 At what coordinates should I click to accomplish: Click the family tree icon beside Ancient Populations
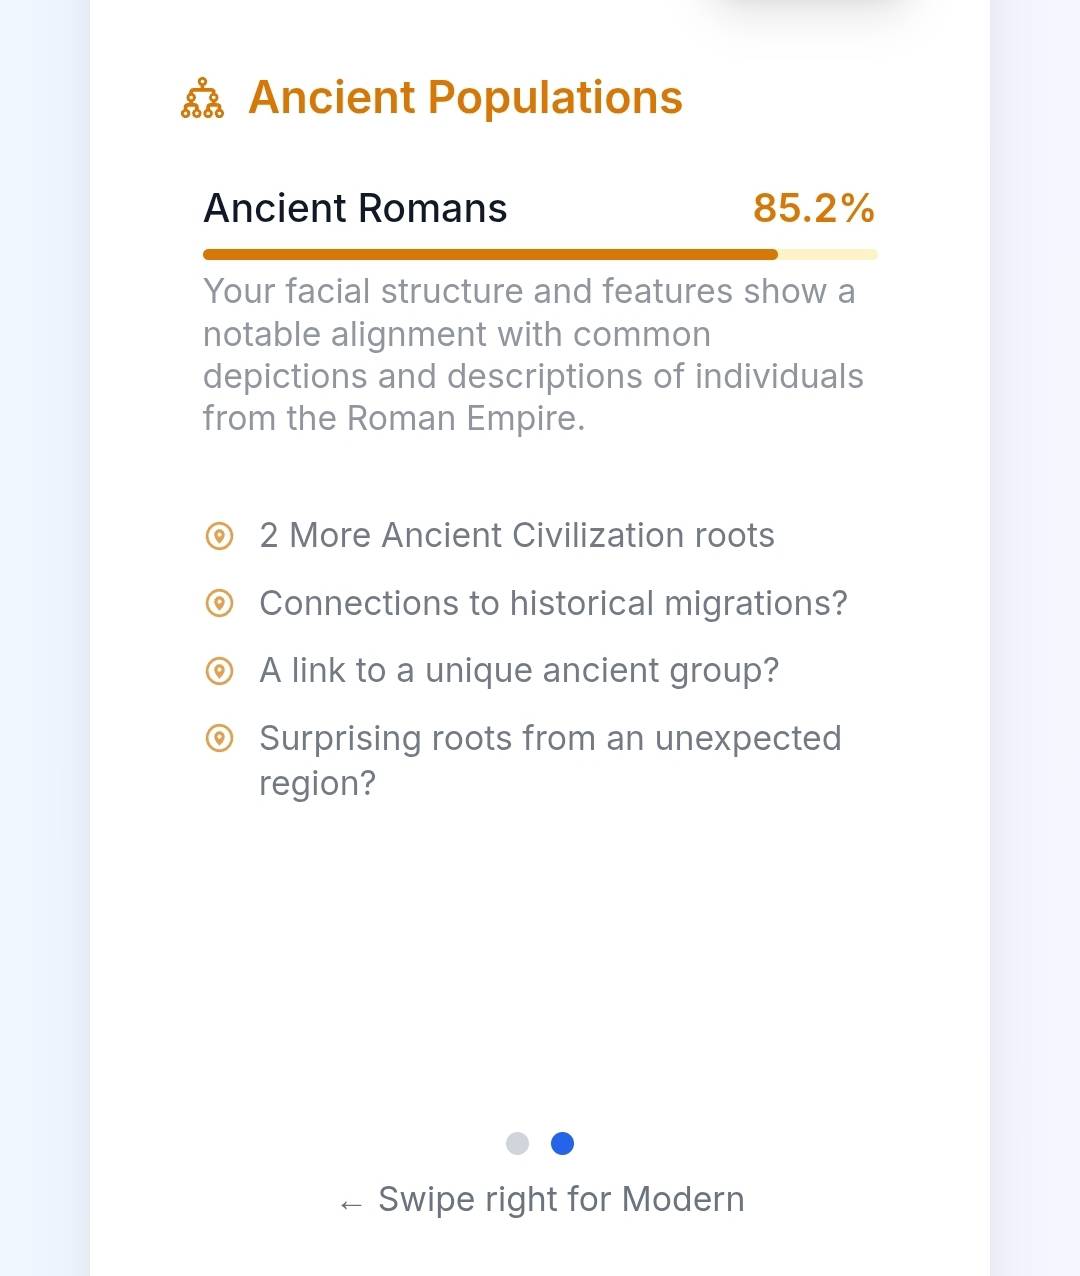tap(202, 98)
